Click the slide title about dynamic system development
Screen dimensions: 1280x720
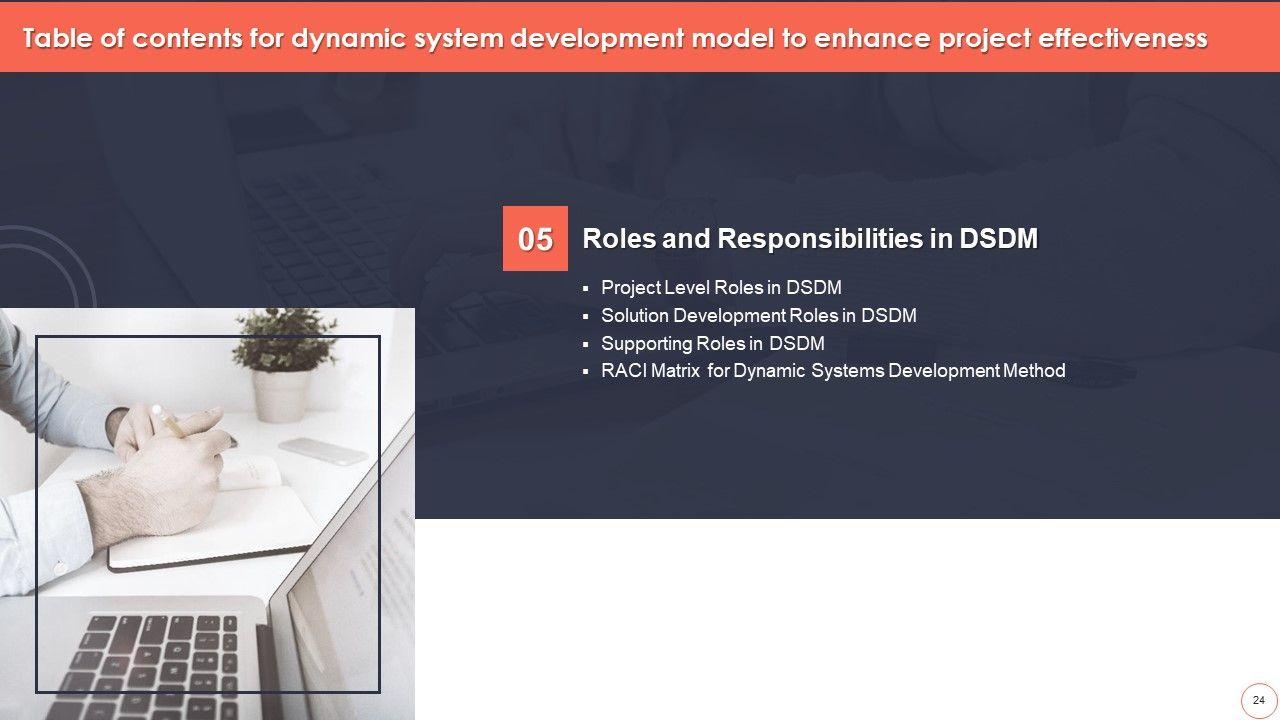(x=615, y=38)
